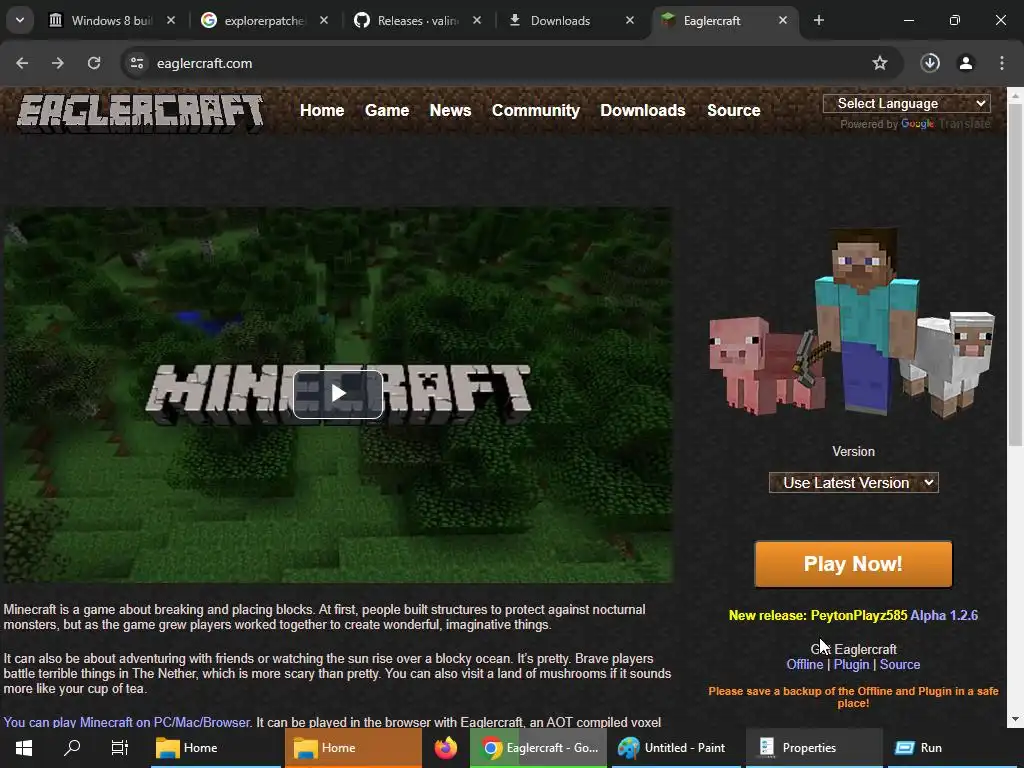
Task: Click the browser forward arrow
Action: point(58,63)
